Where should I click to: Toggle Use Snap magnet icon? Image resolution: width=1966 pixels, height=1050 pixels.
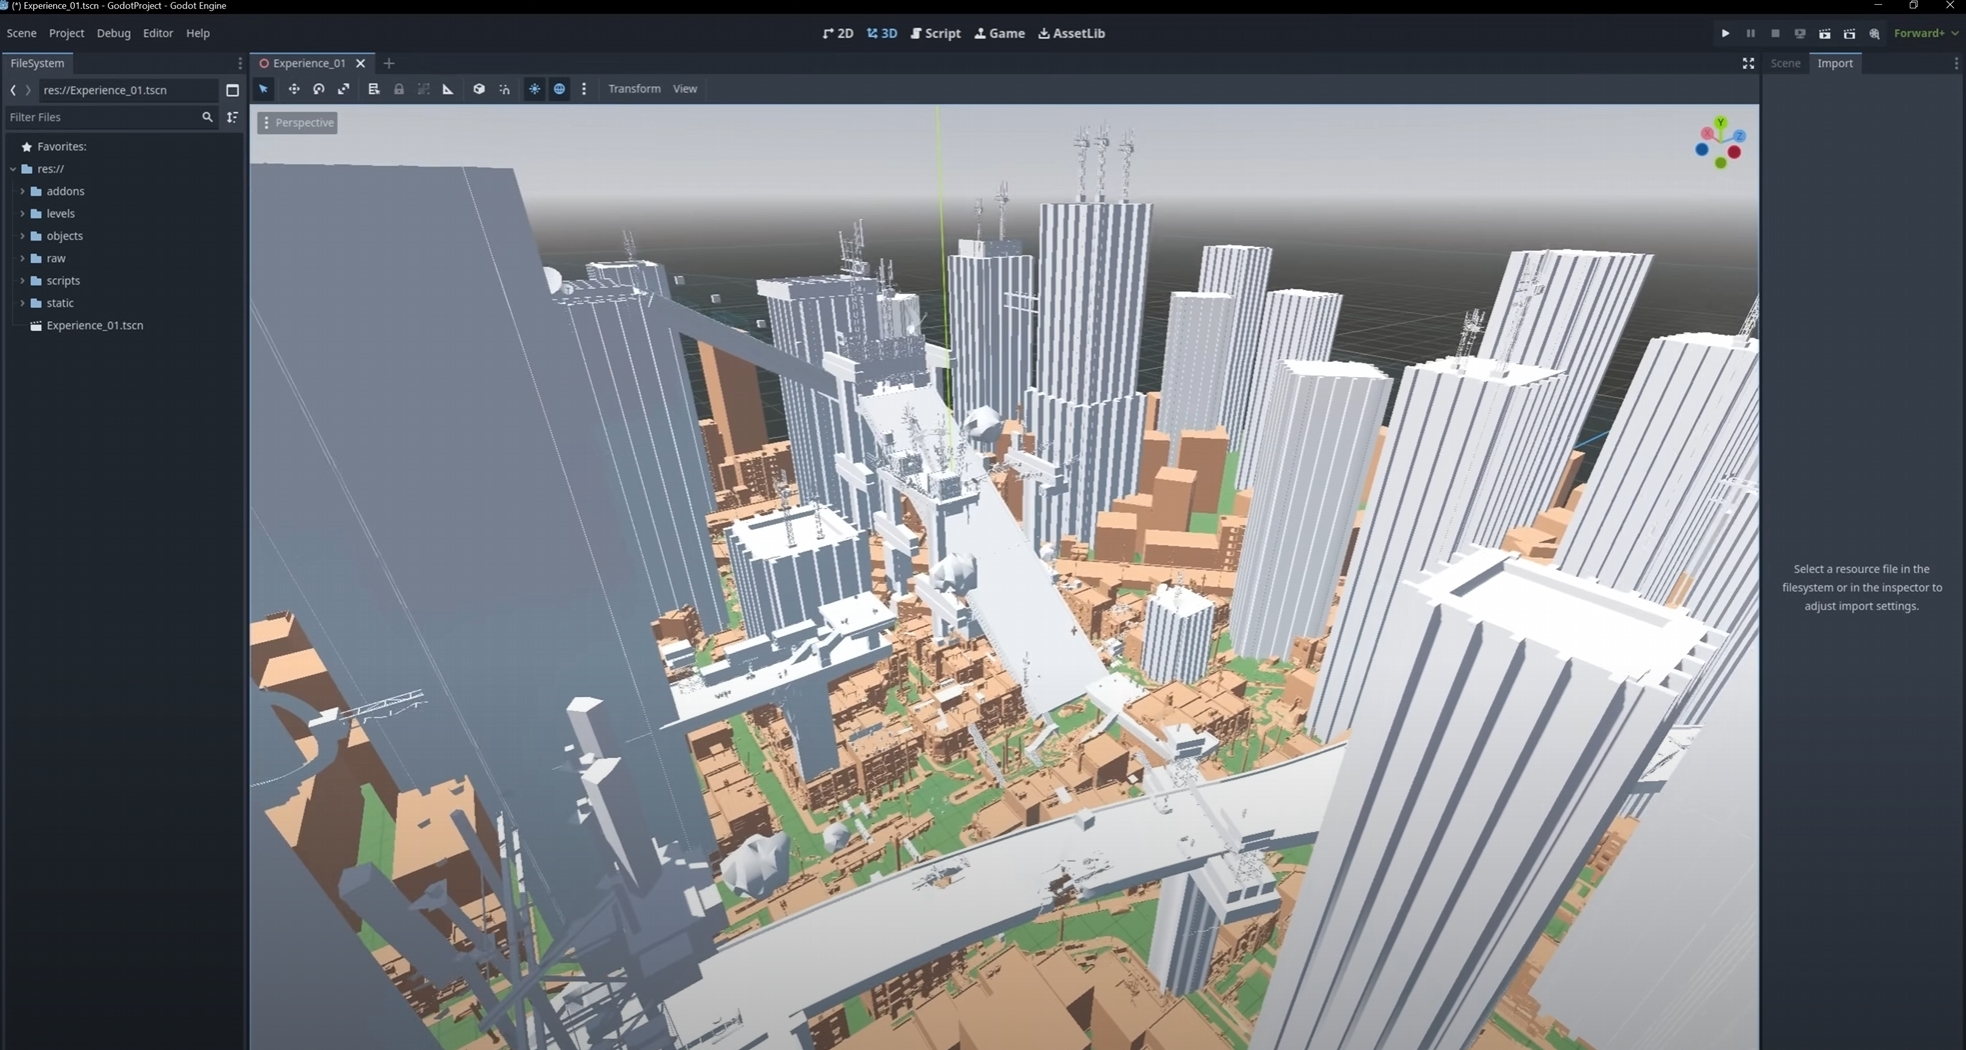tap(505, 89)
